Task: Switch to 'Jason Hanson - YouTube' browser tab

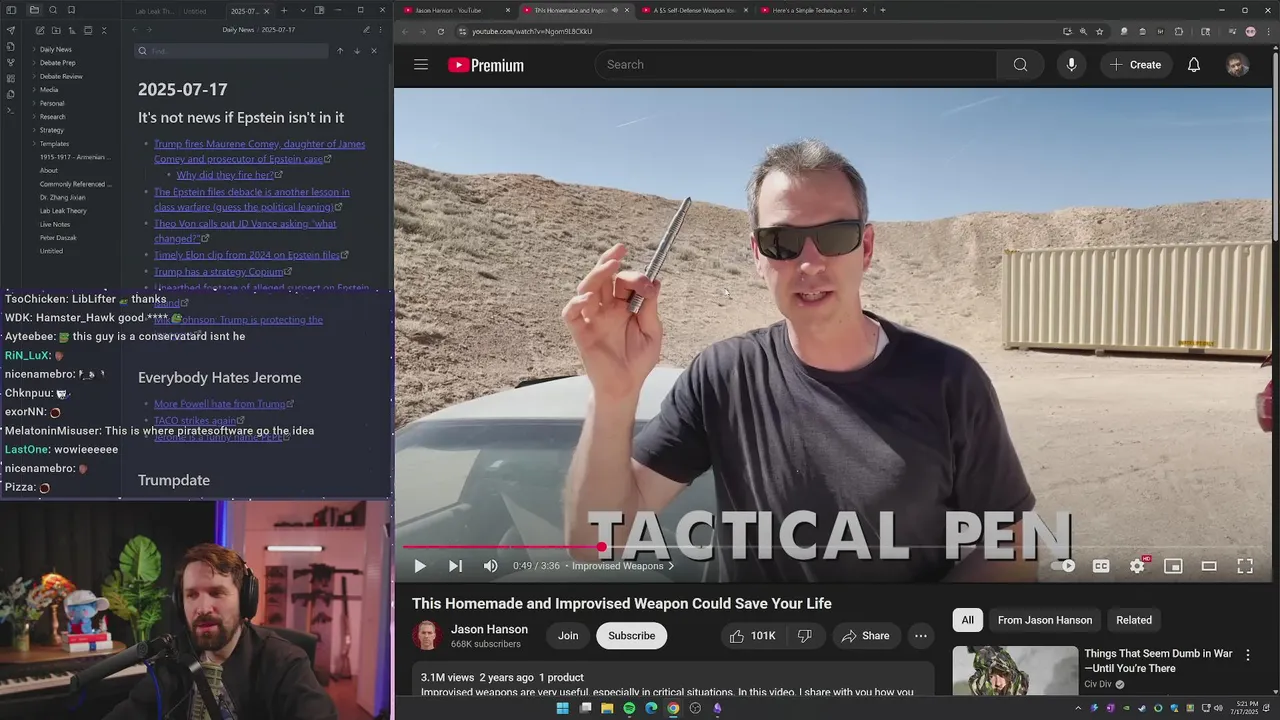Action: [457, 10]
